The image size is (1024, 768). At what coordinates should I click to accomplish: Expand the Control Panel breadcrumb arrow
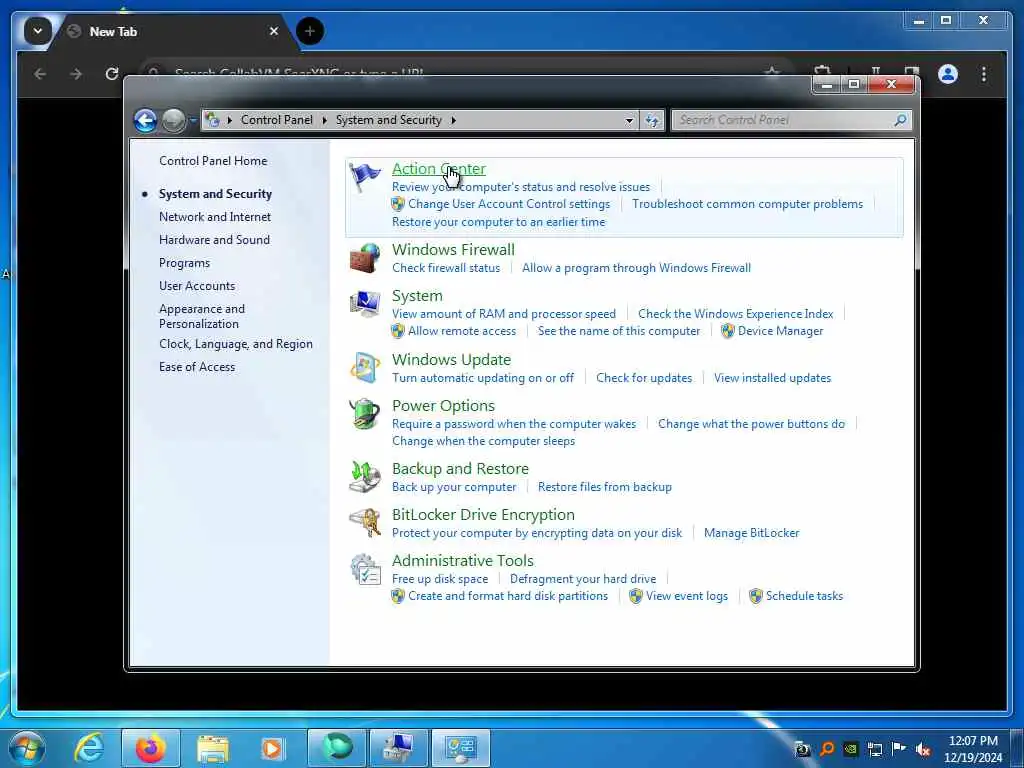click(324, 120)
